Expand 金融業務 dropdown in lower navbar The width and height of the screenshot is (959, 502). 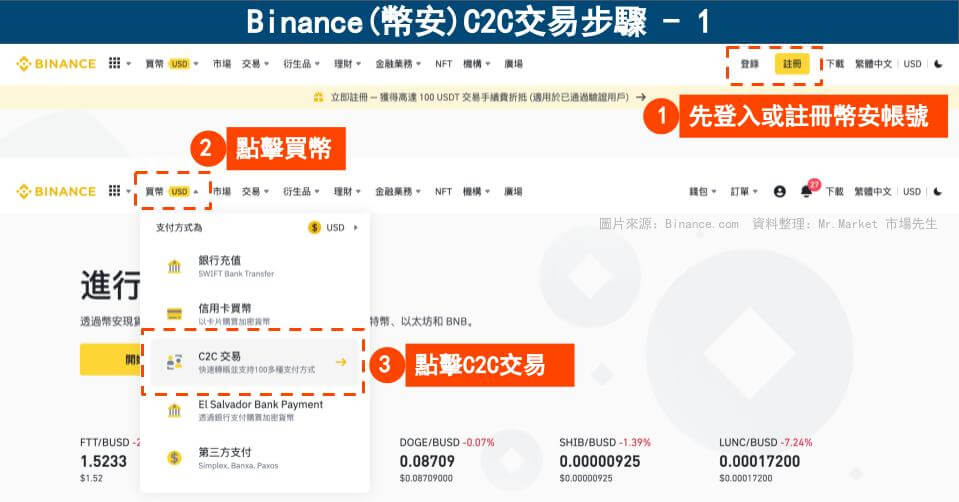tap(398, 191)
